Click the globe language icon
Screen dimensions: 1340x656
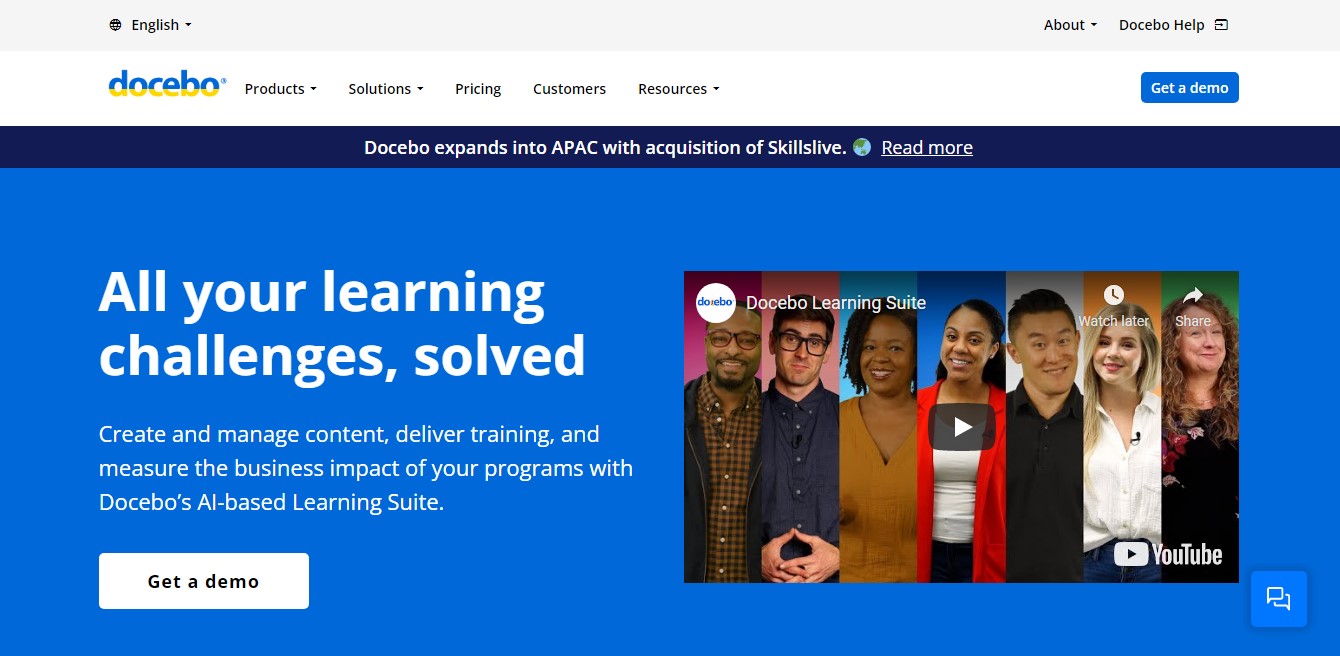click(116, 25)
